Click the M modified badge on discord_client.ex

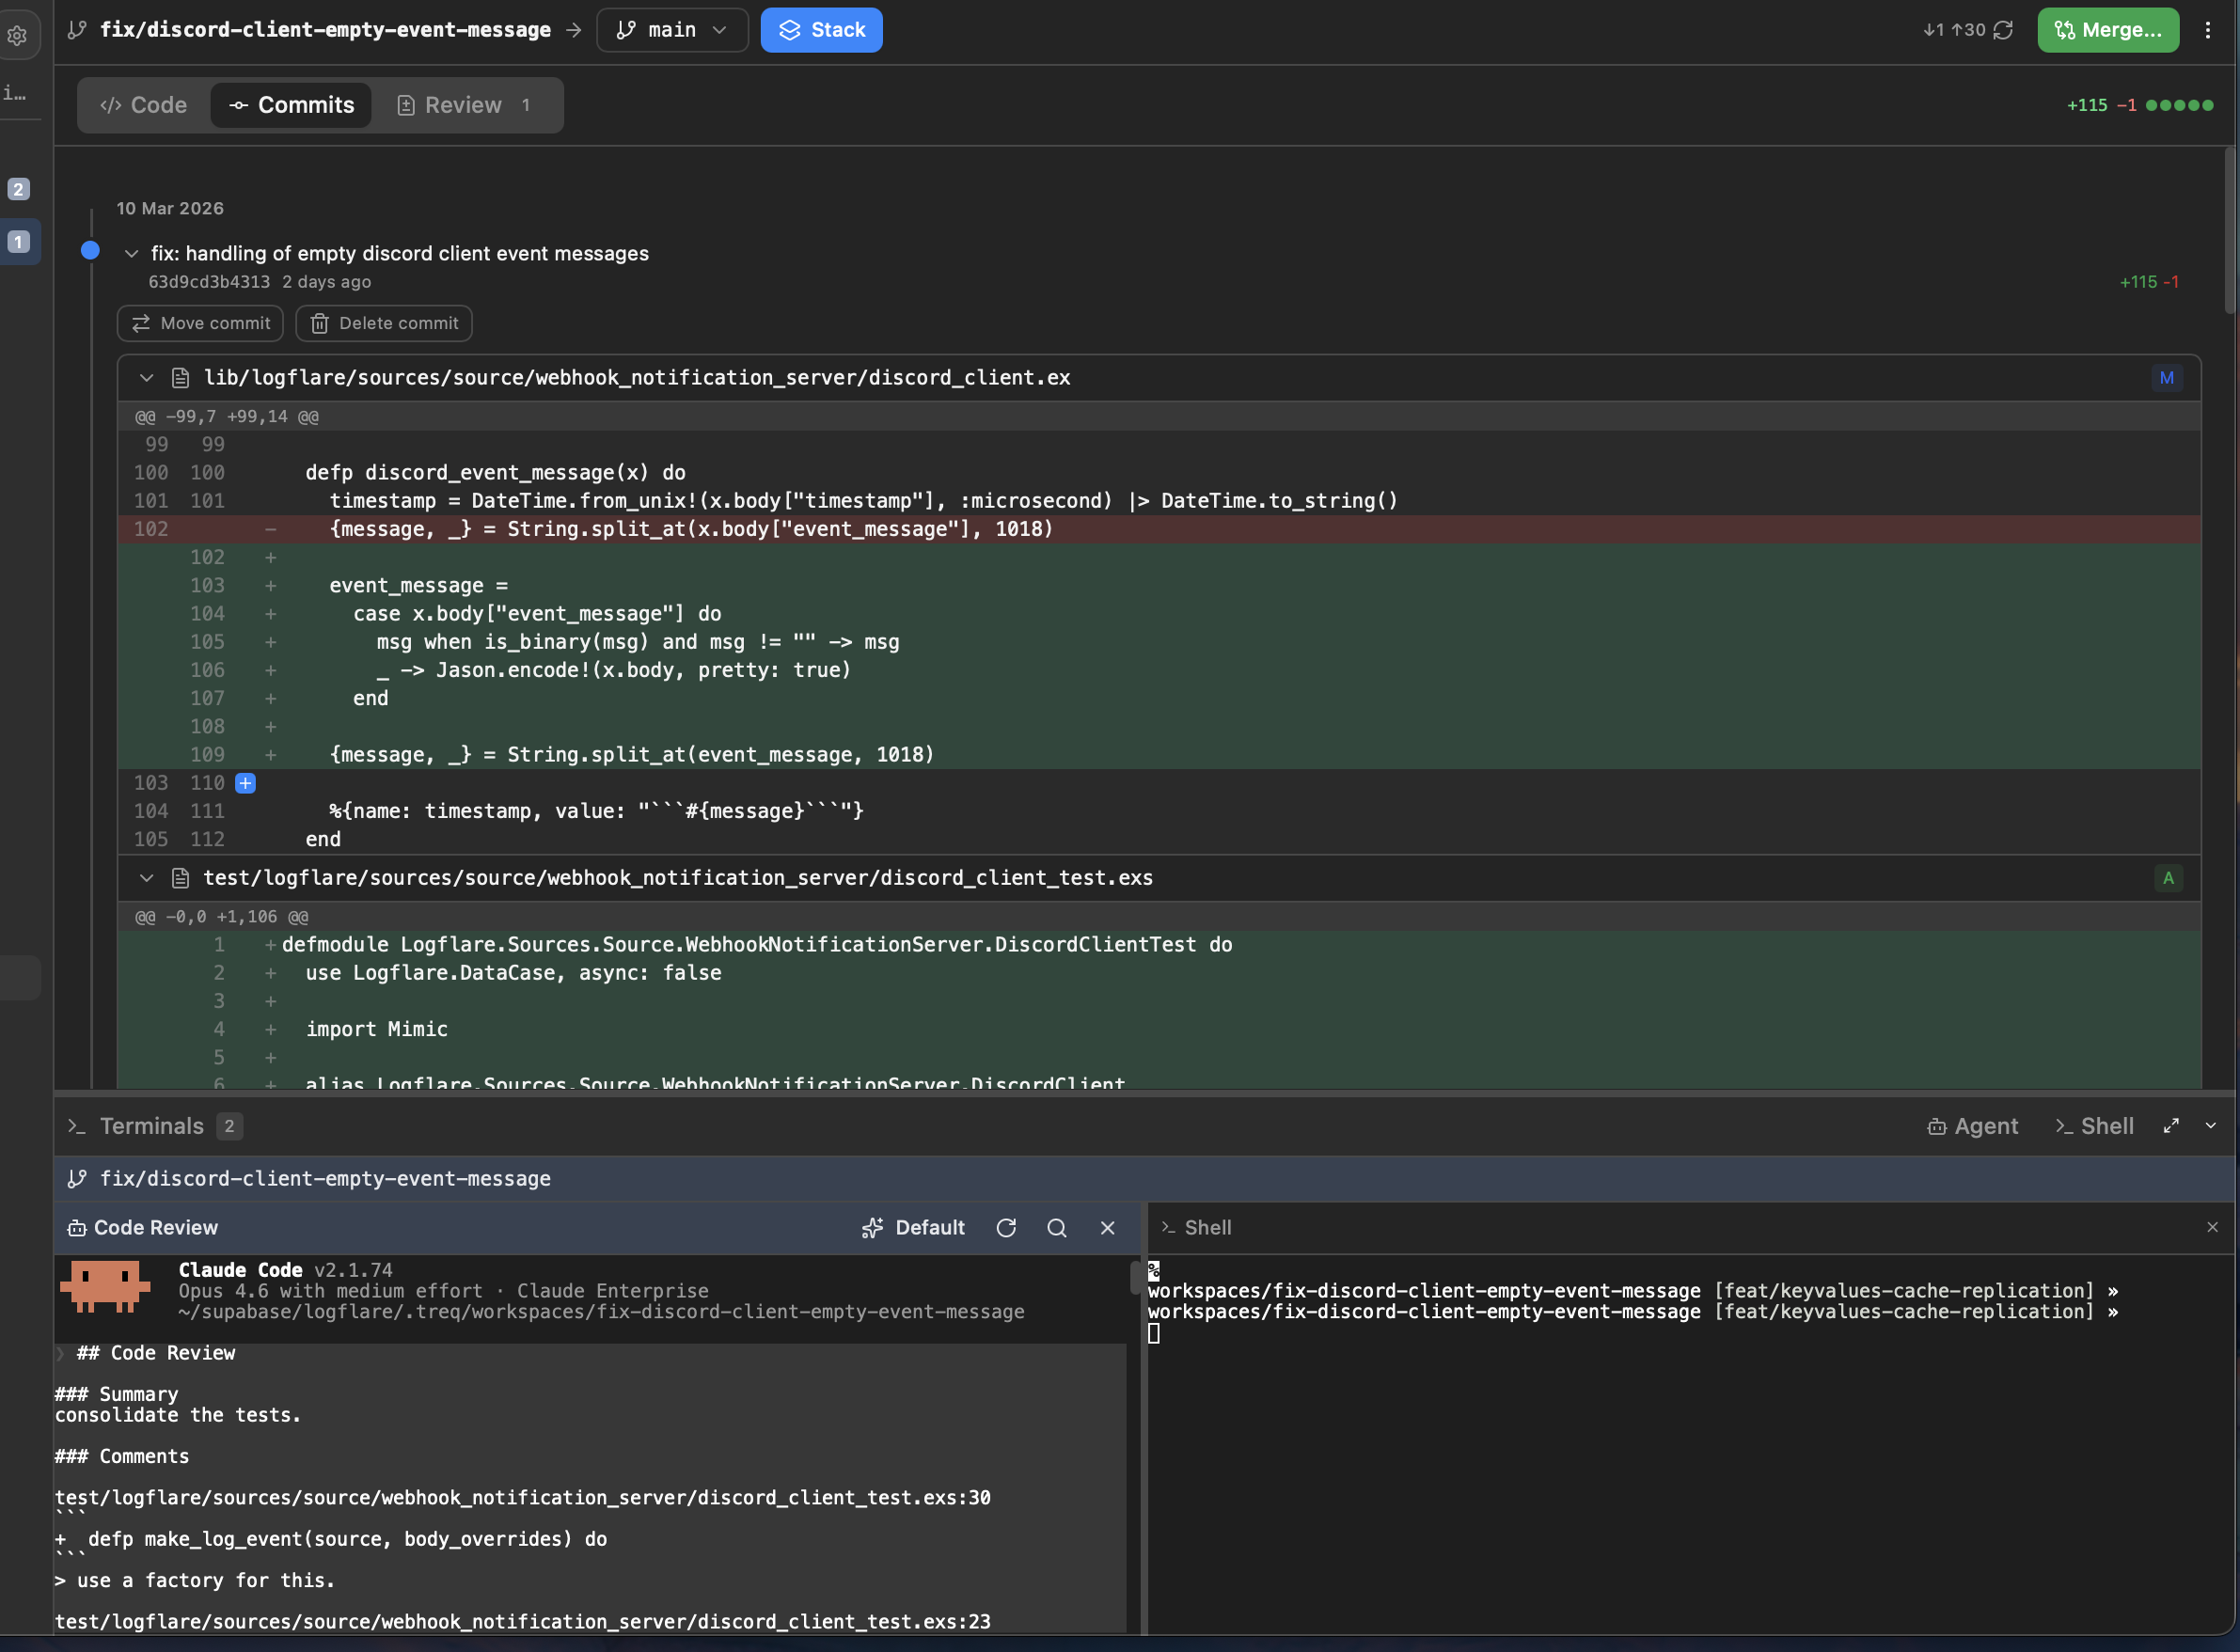click(2167, 378)
